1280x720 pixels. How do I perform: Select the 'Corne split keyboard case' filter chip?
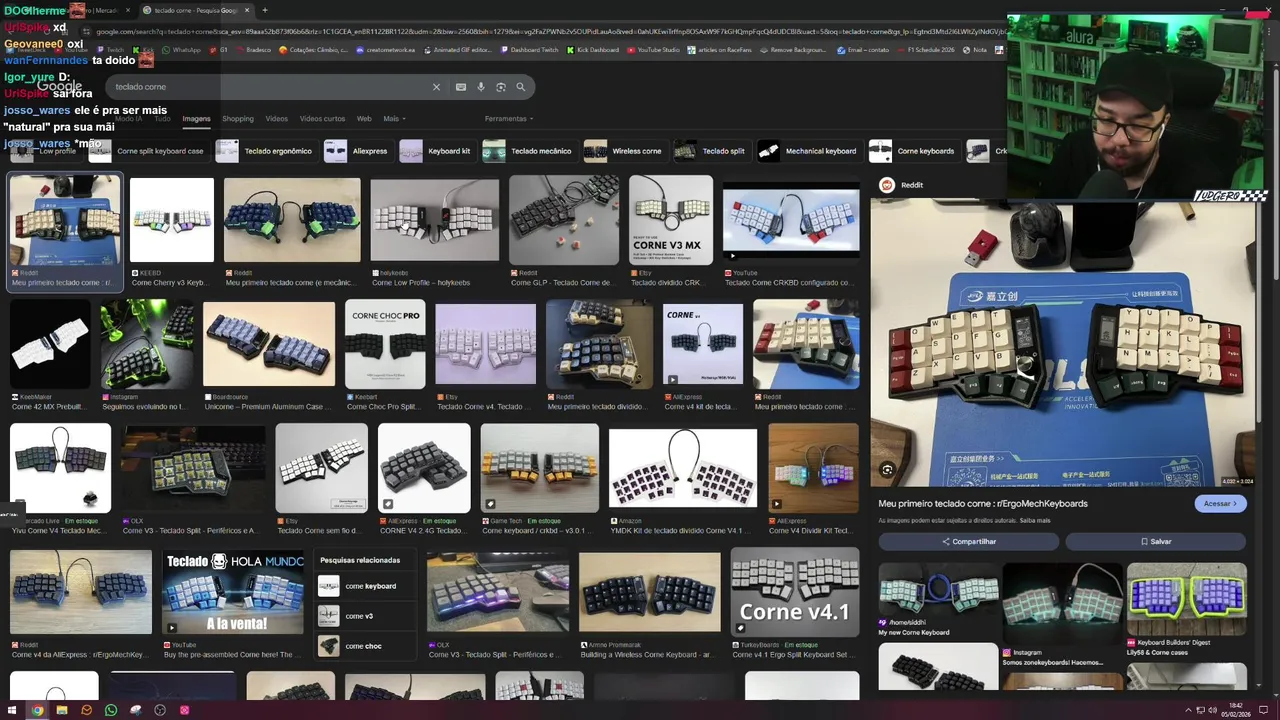pyautogui.click(x=147, y=151)
